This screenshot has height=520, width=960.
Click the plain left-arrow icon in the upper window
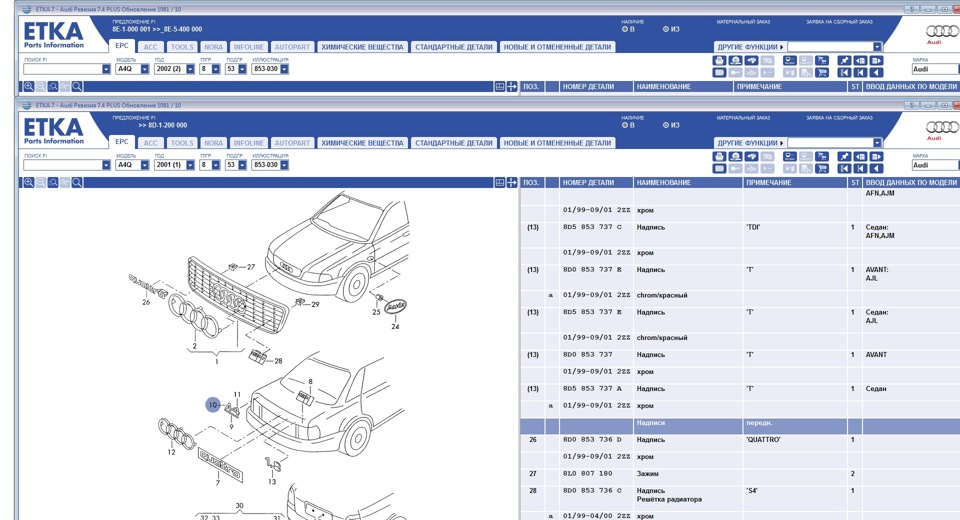click(876, 73)
